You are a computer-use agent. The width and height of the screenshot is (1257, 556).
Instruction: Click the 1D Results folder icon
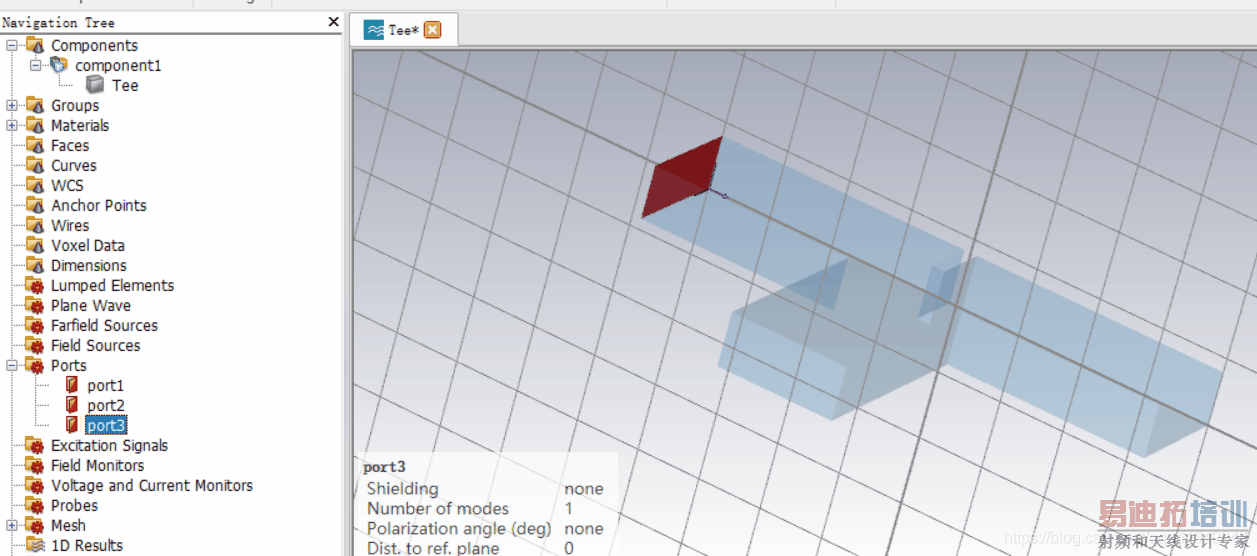[x=35, y=545]
